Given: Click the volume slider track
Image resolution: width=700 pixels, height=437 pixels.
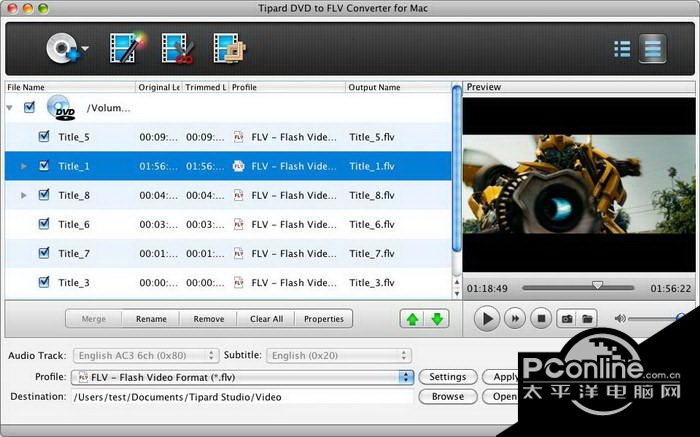Looking at the screenshot, I should tap(654, 319).
